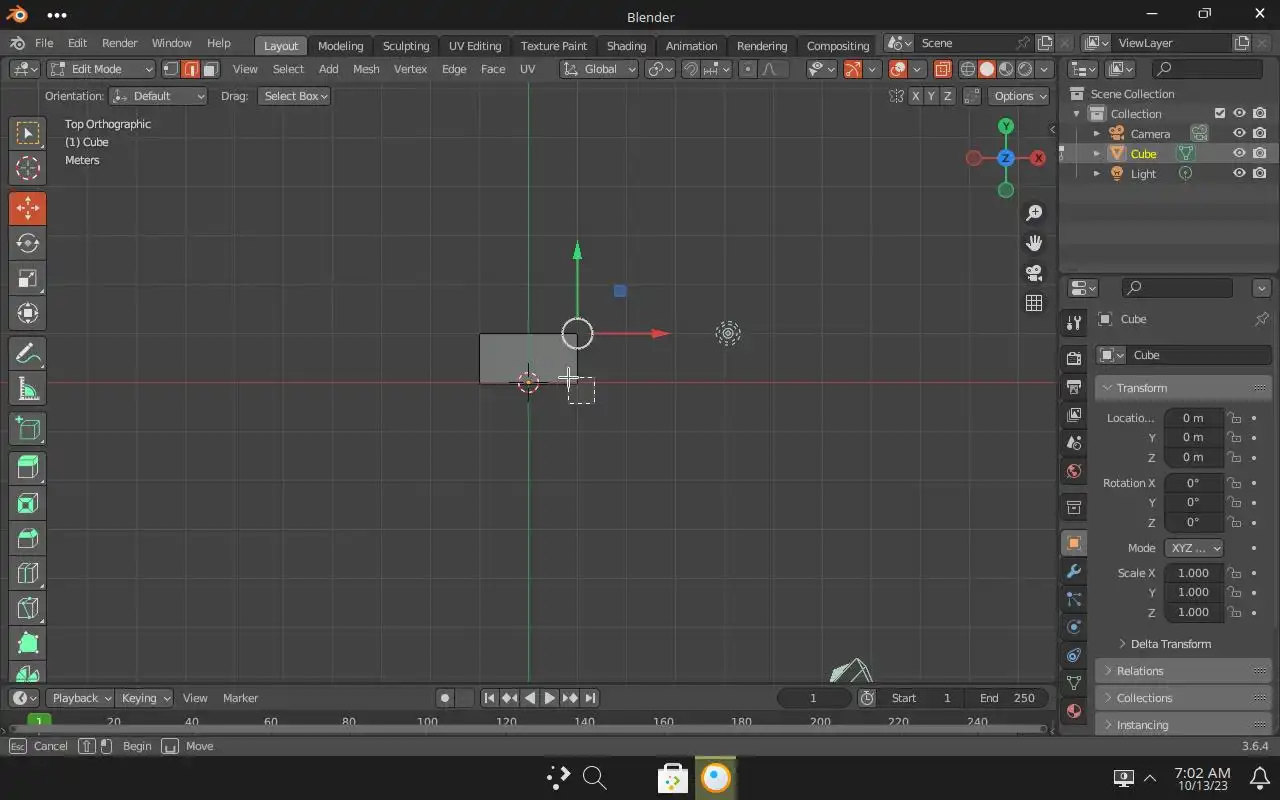Screen dimensions: 1280x800
Task: Select the Knife tool
Action: point(28,608)
